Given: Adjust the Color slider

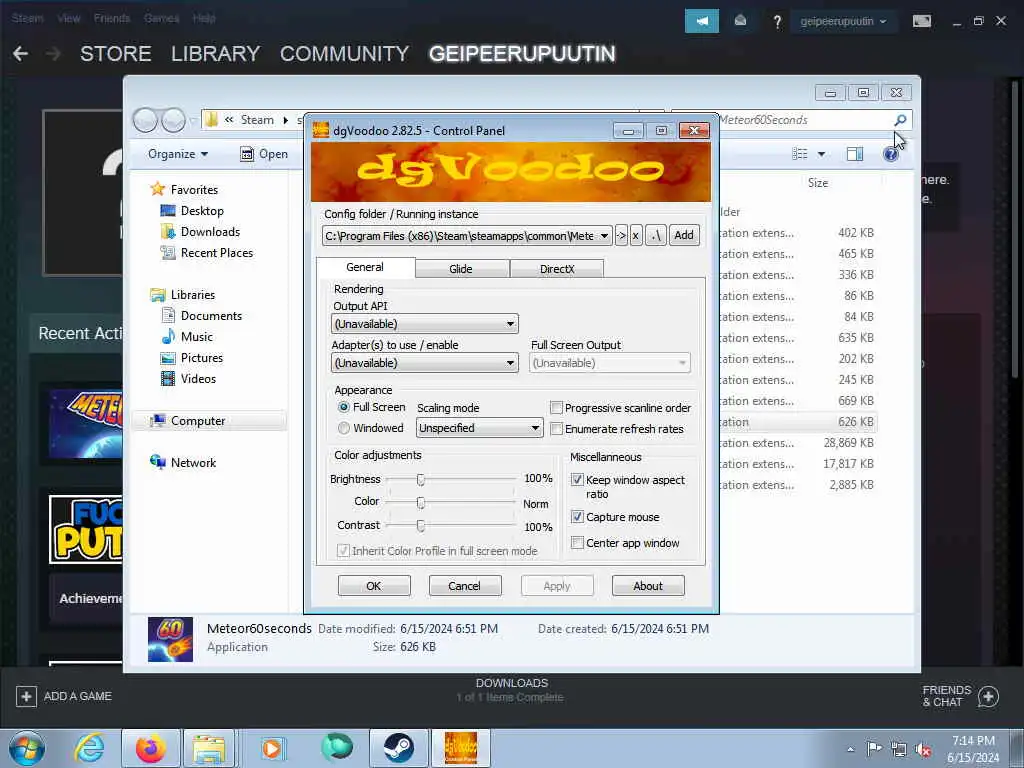Looking at the screenshot, I should coord(421,503).
